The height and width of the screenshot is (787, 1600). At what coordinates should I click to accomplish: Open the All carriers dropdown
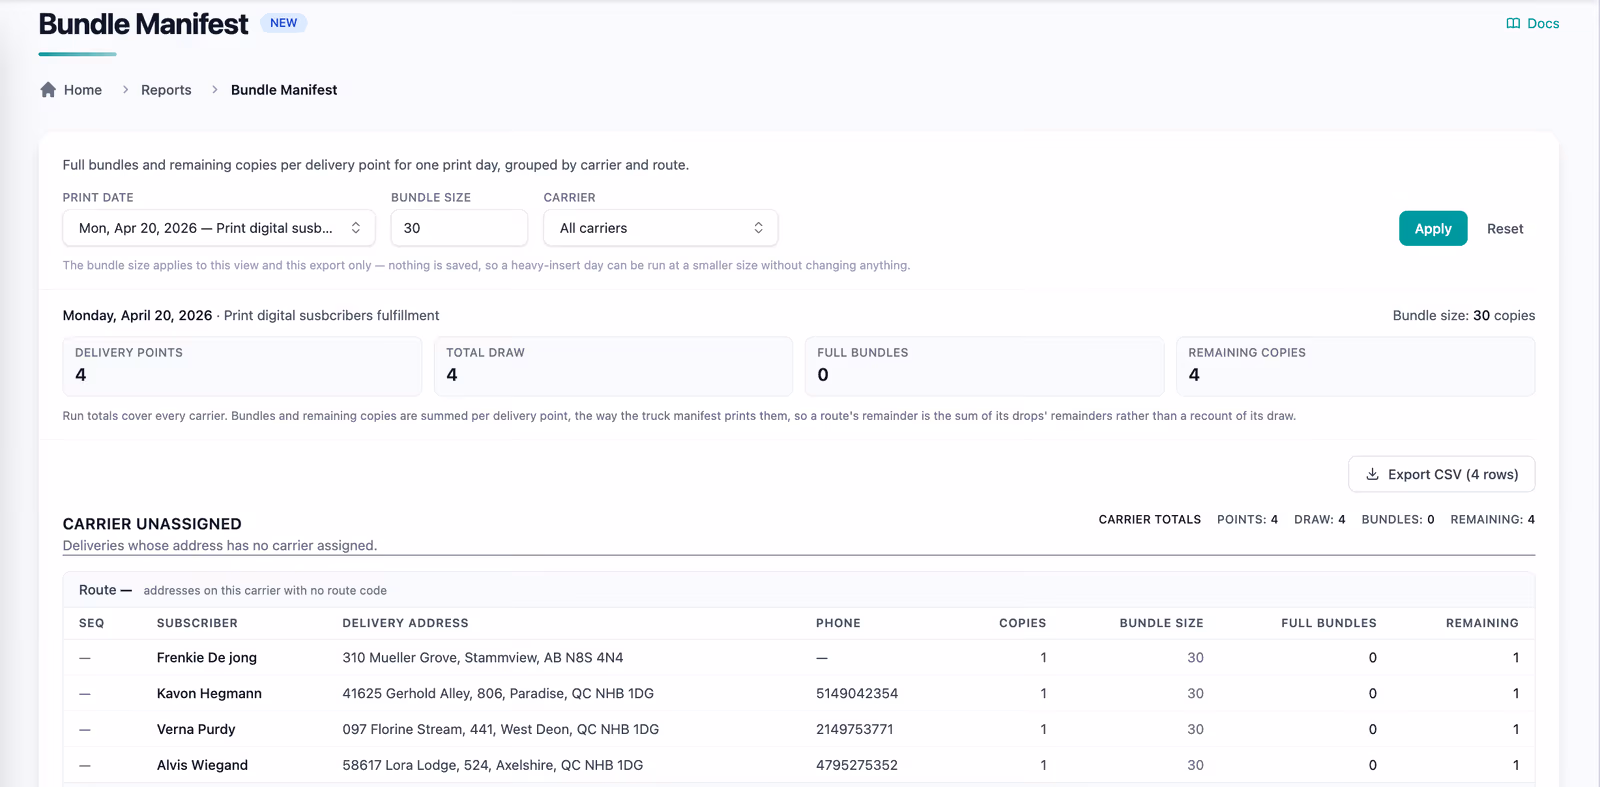pos(661,228)
